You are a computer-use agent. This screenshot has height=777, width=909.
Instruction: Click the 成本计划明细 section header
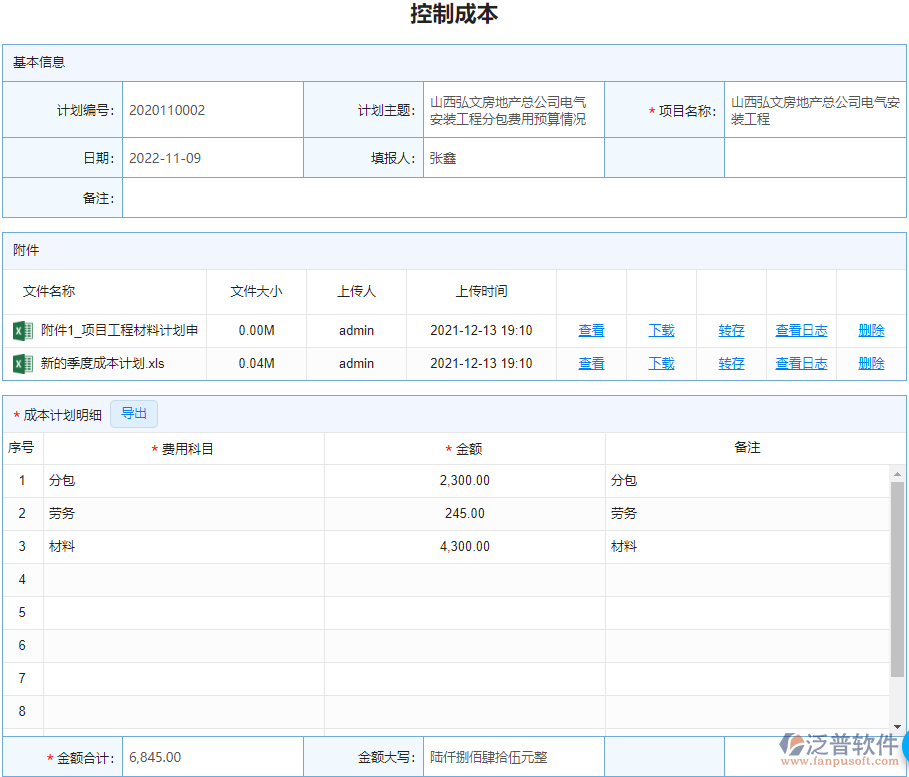click(x=62, y=413)
